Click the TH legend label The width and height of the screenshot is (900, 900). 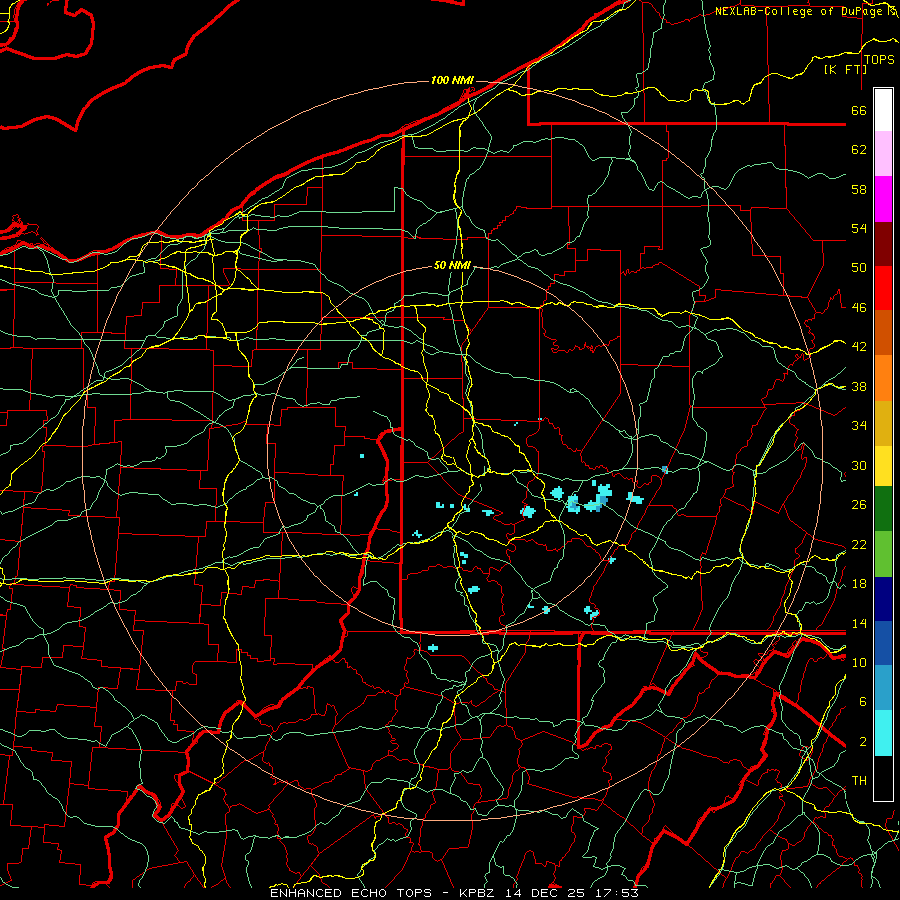point(859,780)
